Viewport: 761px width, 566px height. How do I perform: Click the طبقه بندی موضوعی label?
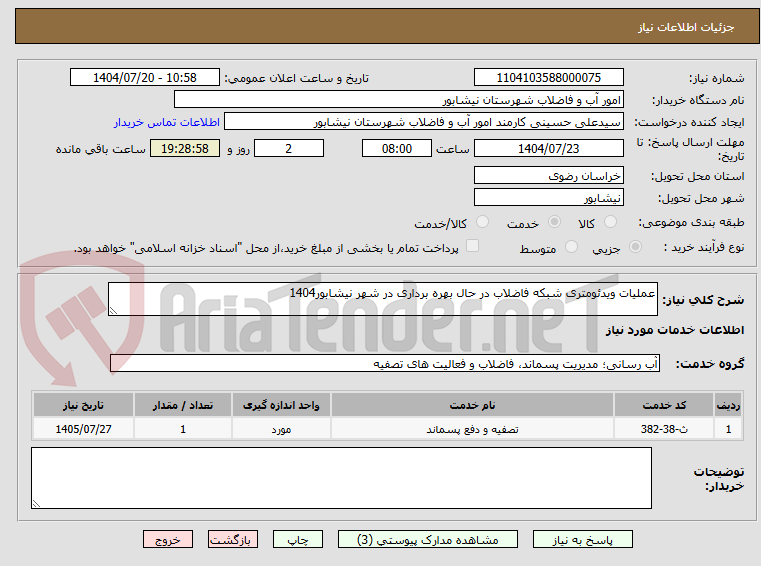[691, 222]
